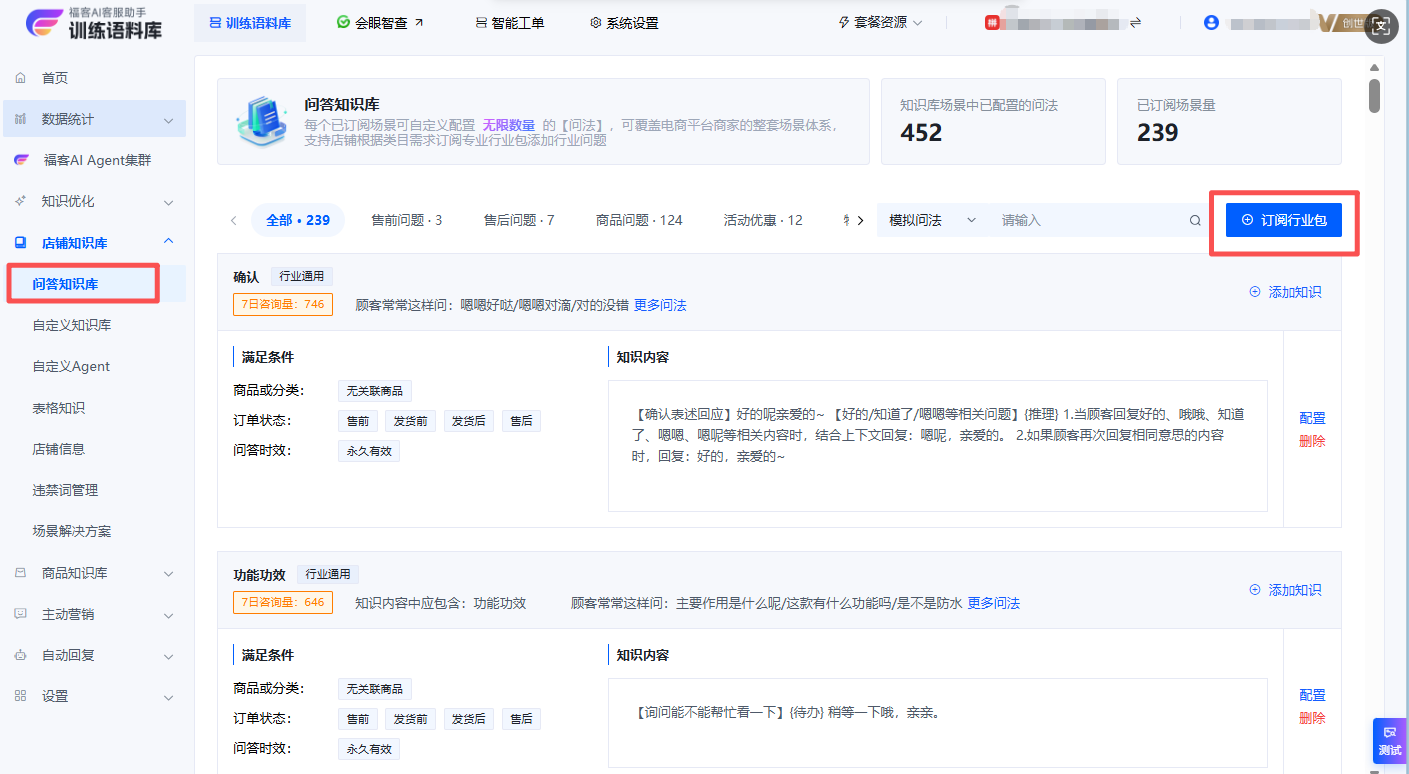Focus the 请输入 search input field
The width and height of the screenshot is (1409, 774).
(x=1090, y=220)
